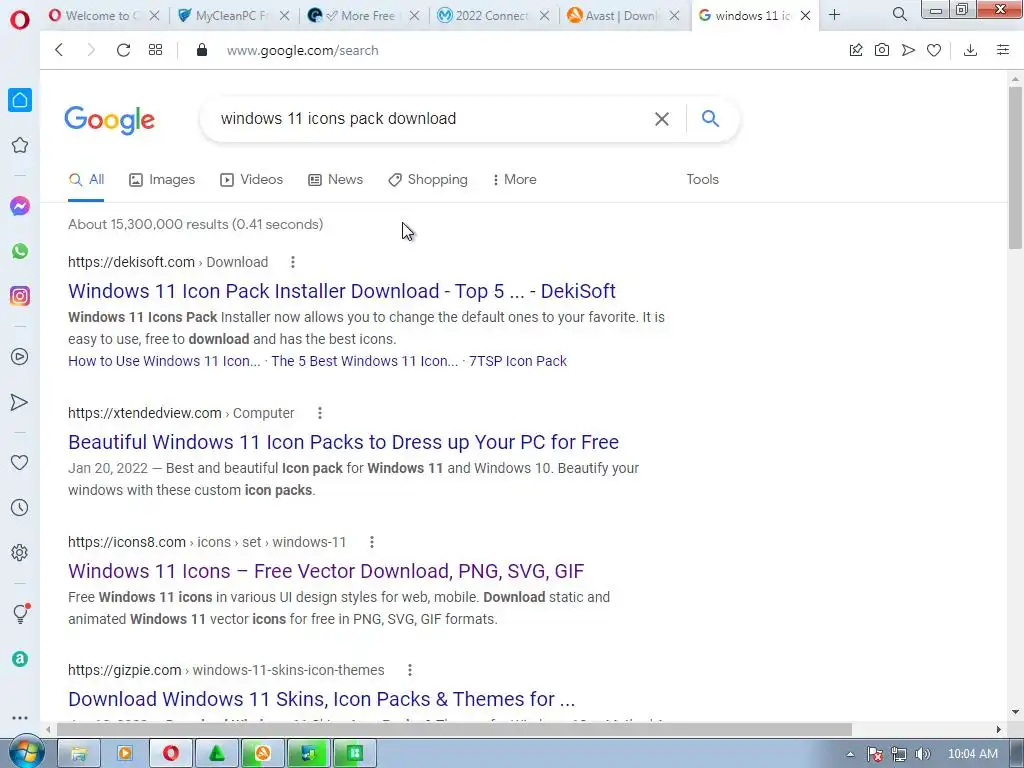Open Bookmarks star in Opera sidebar
Screen dimensions: 1024x768
pyautogui.click(x=20, y=145)
